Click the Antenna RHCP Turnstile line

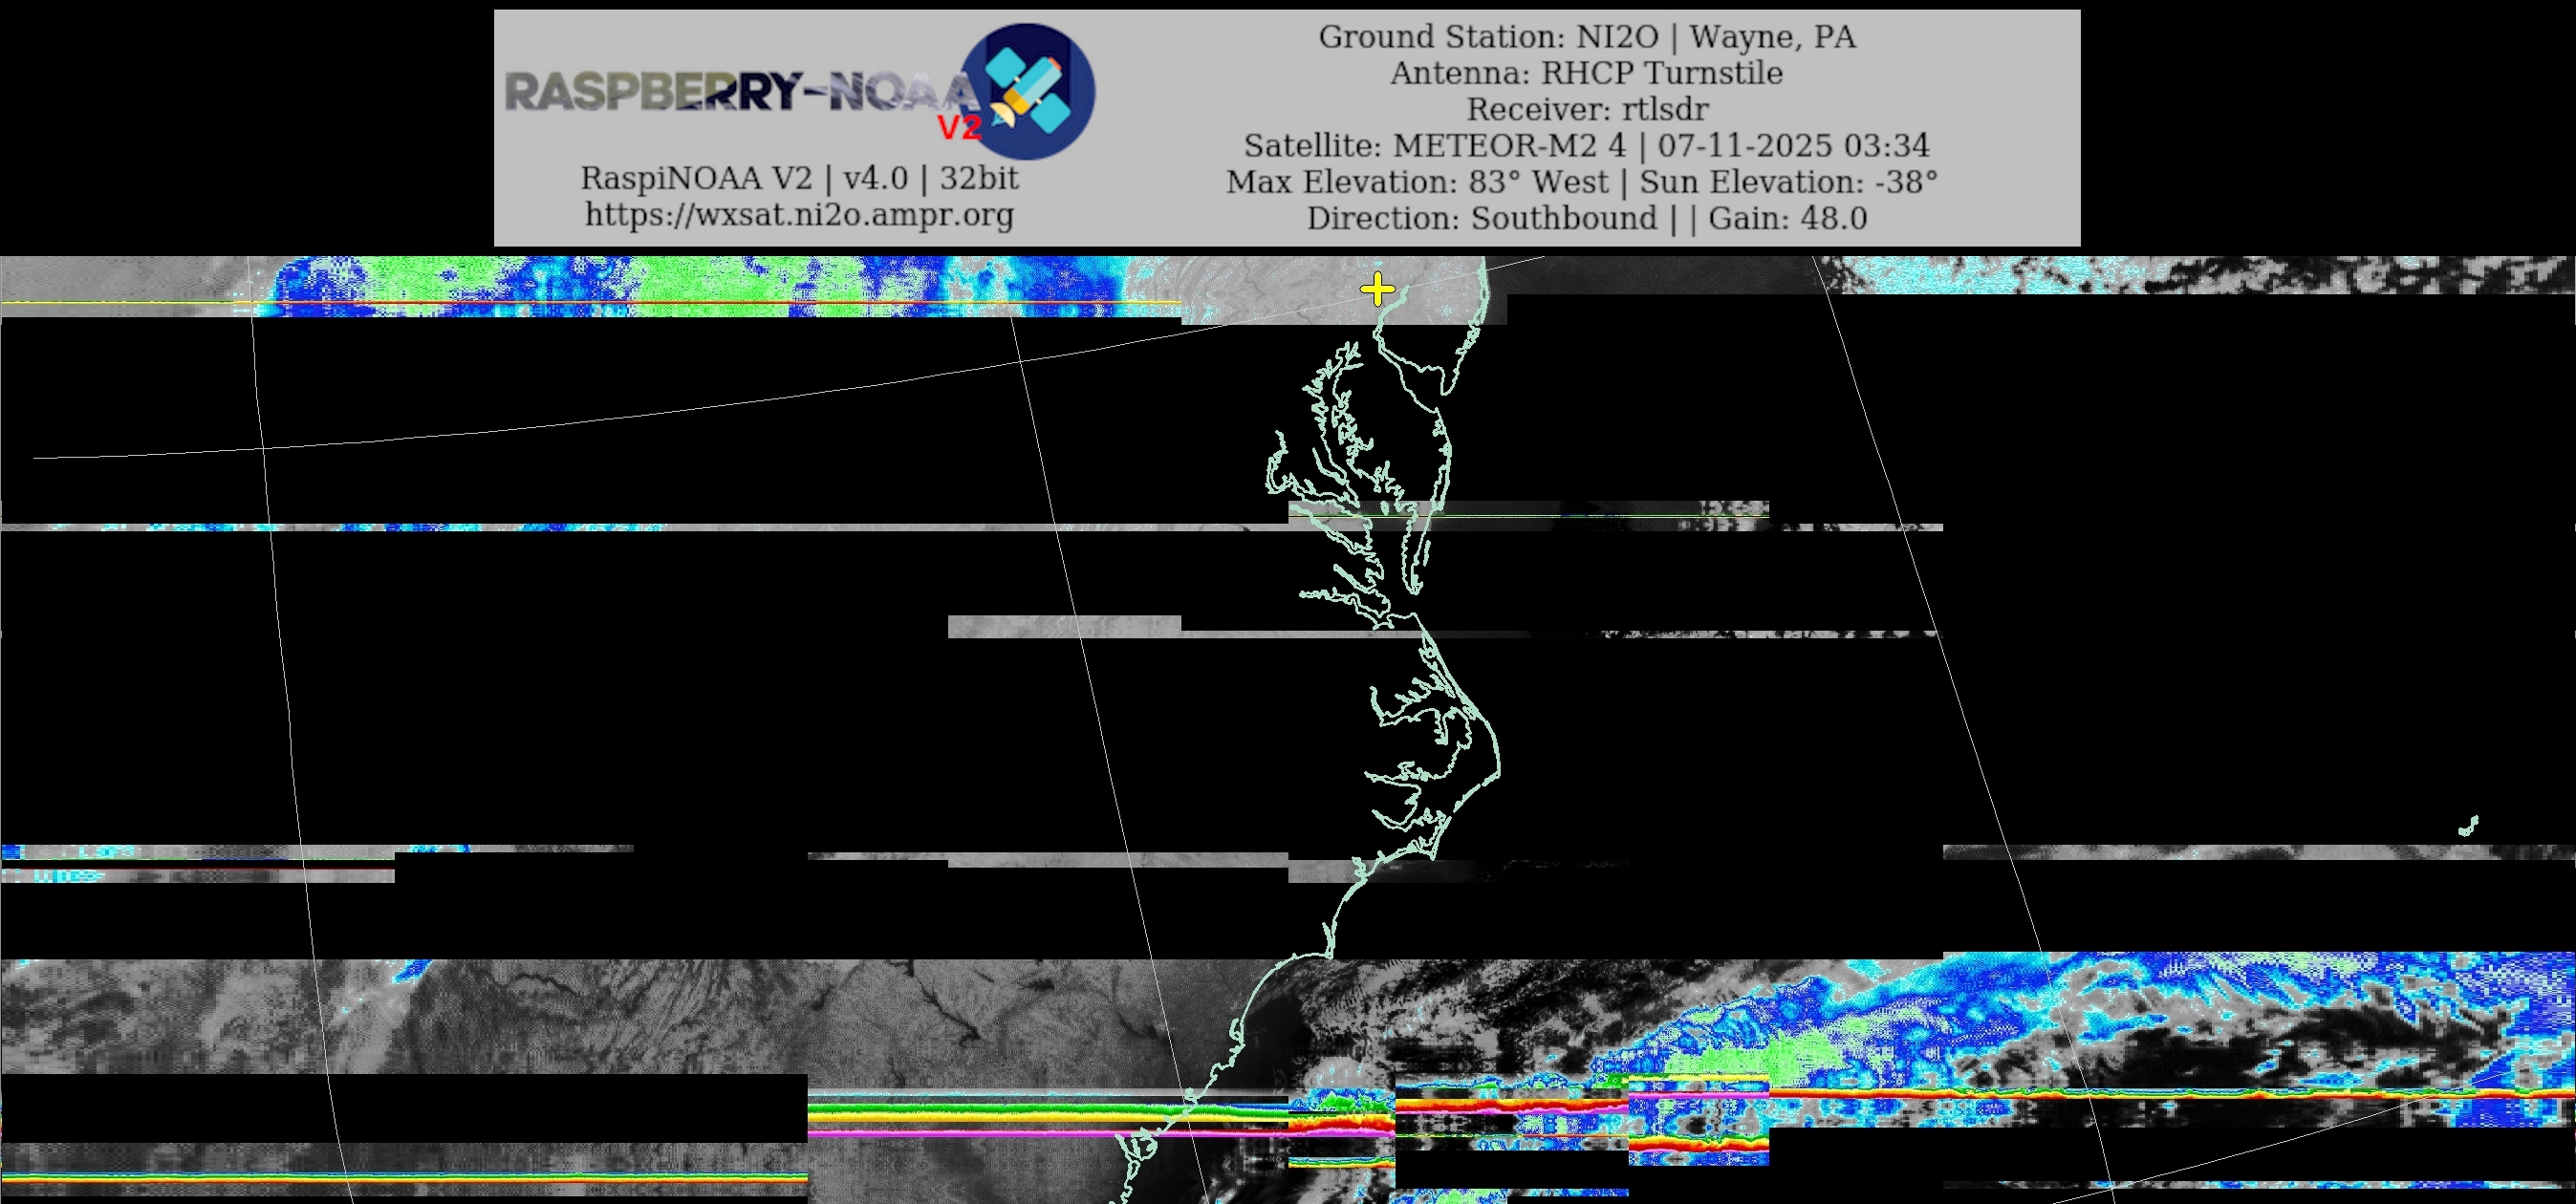coord(1586,73)
